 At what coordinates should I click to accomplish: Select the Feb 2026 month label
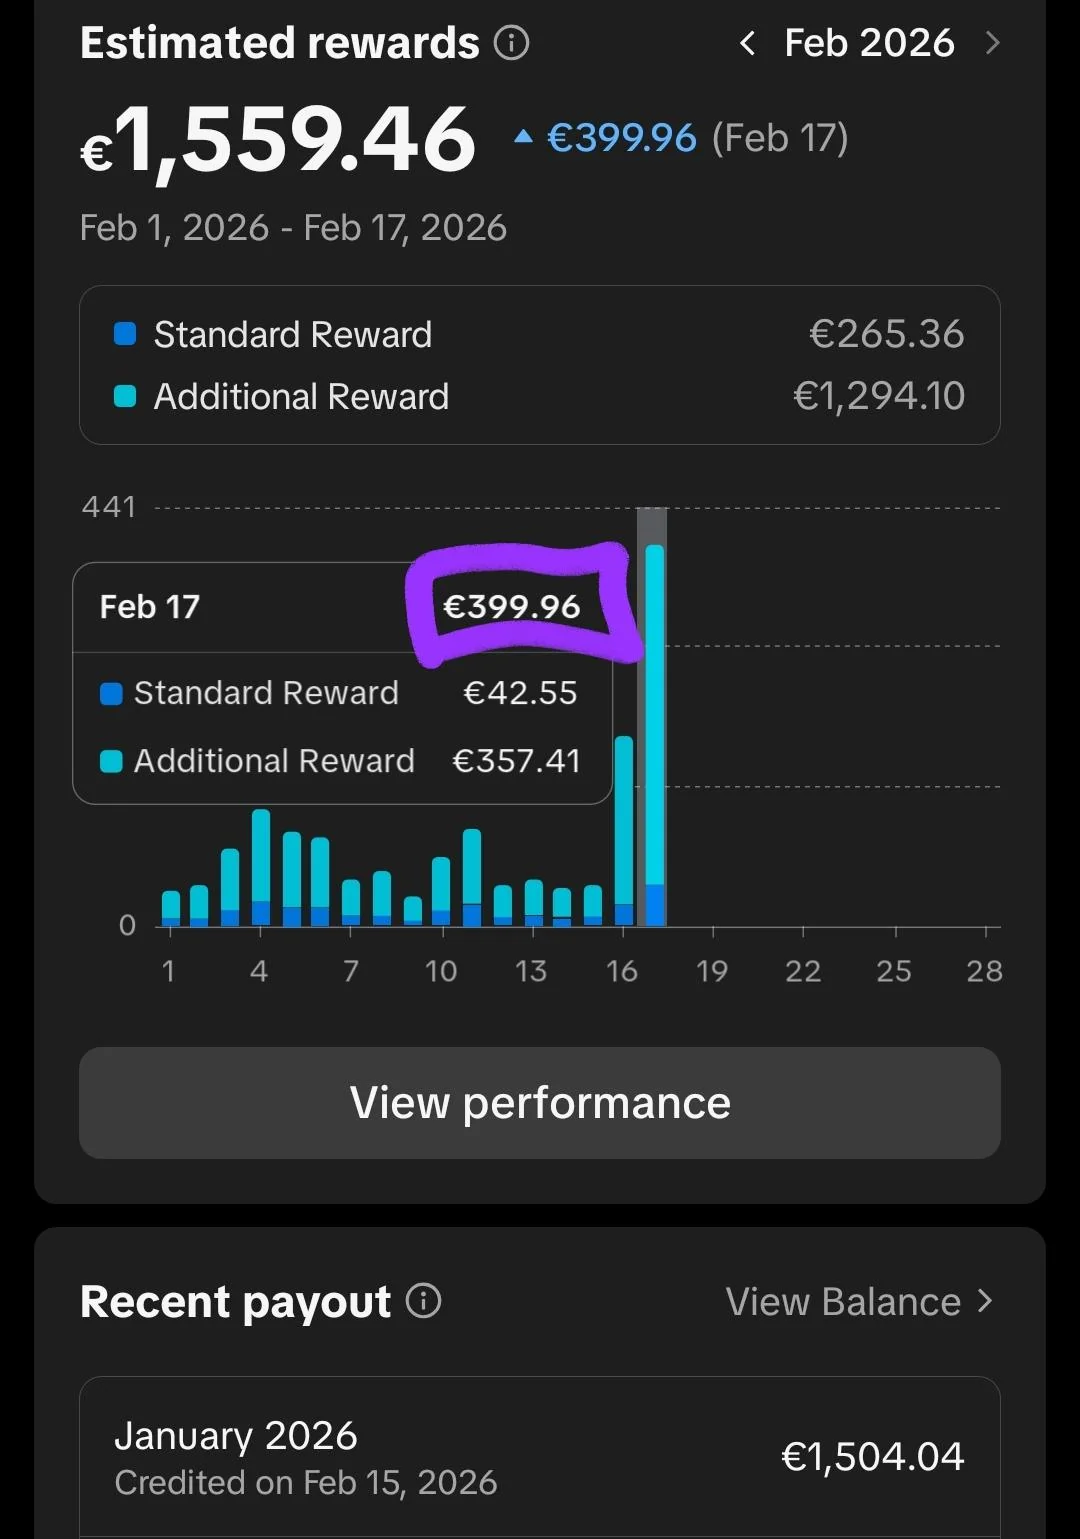[x=869, y=43]
